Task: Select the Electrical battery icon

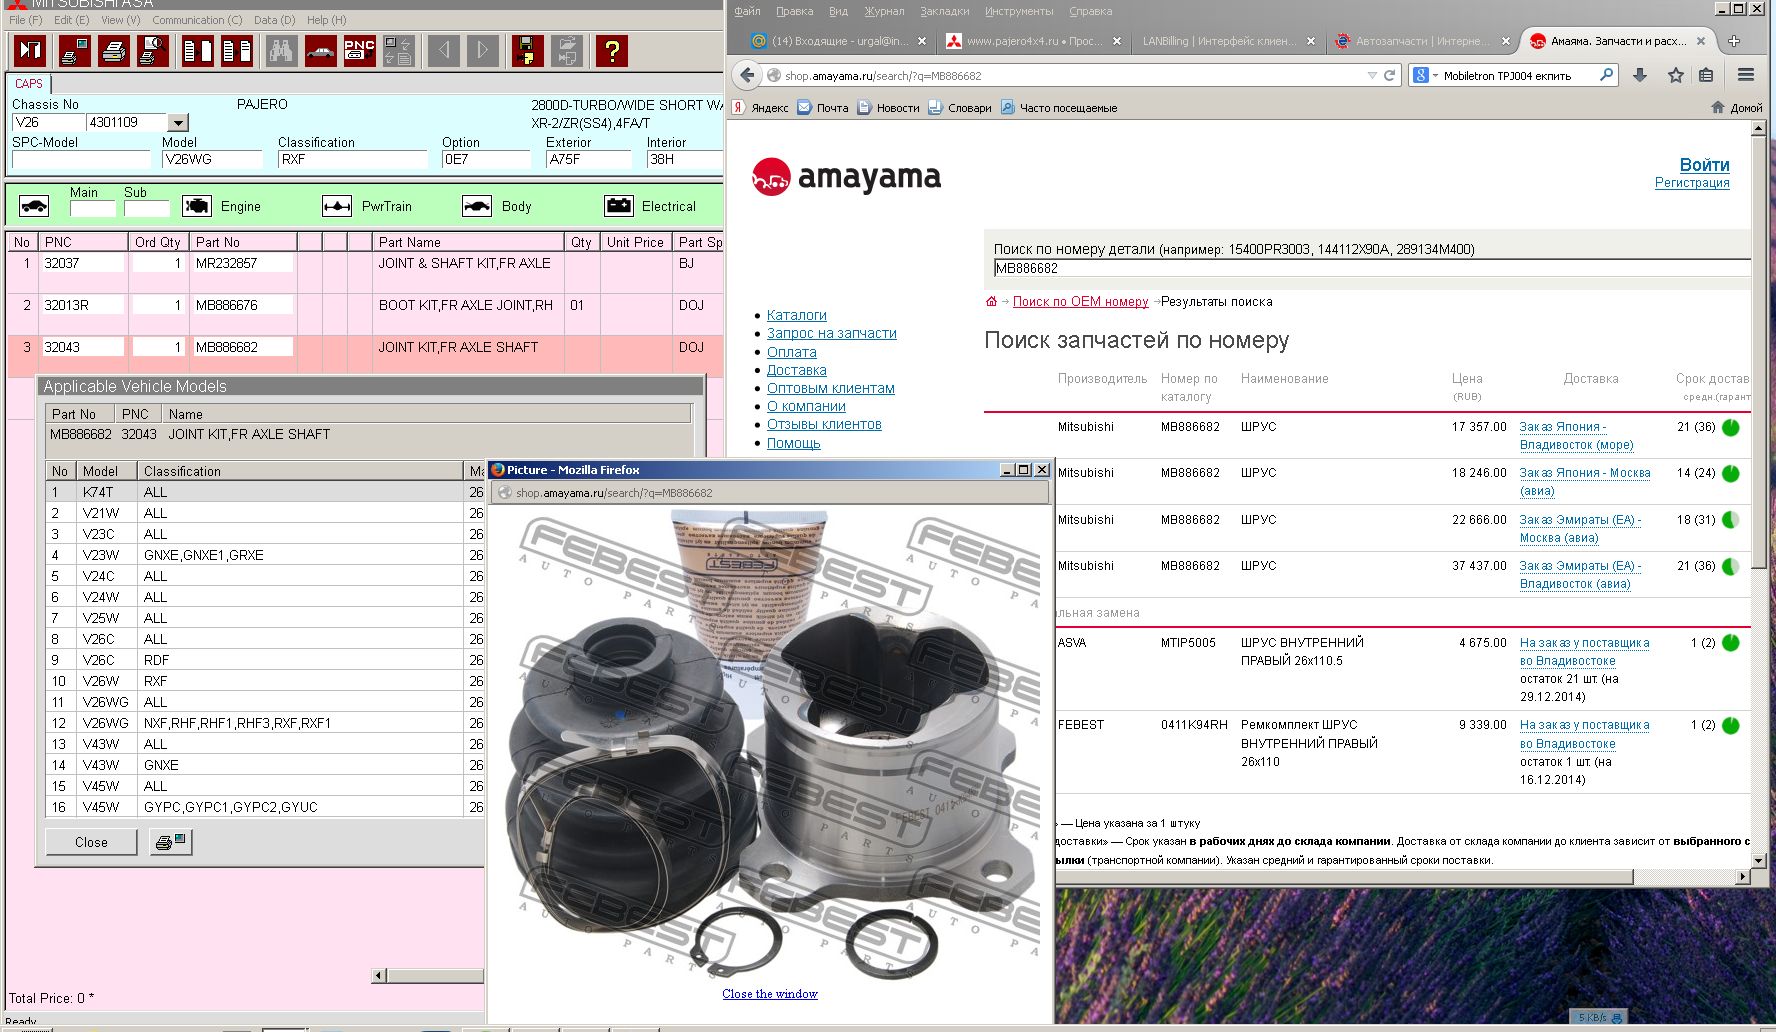Action: click(x=619, y=206)
